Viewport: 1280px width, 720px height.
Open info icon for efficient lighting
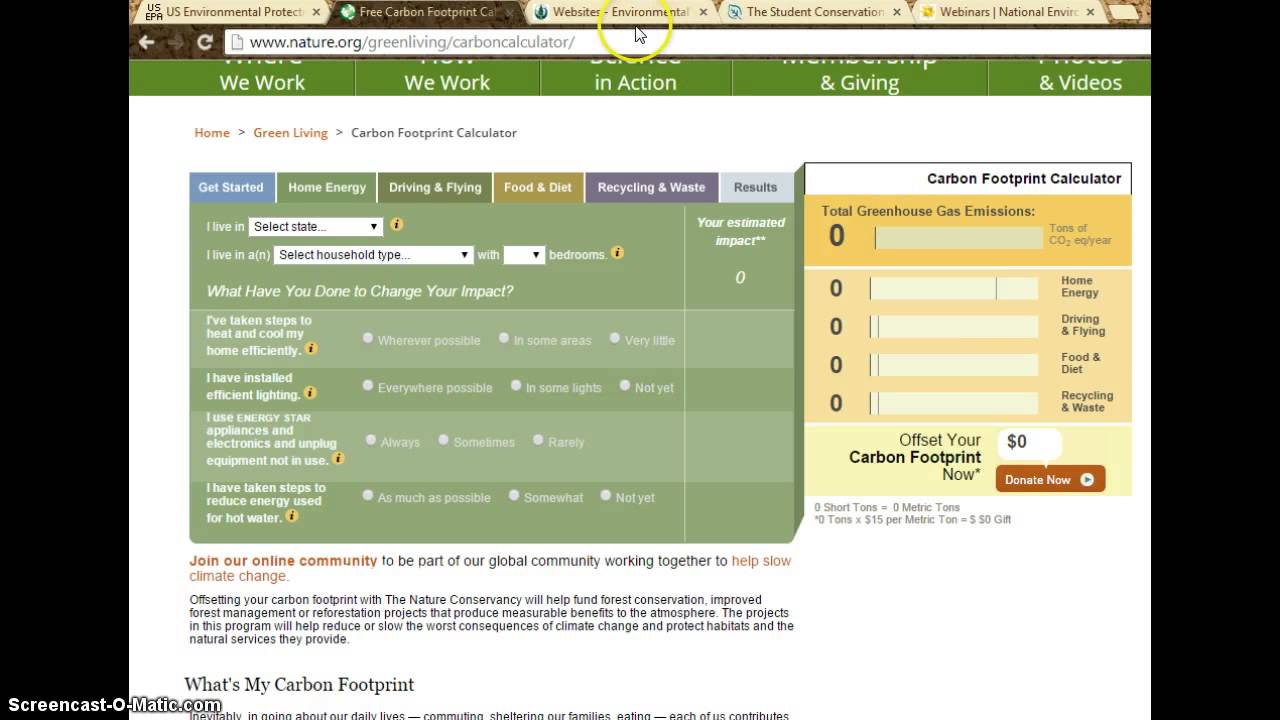tap(310, 393)
